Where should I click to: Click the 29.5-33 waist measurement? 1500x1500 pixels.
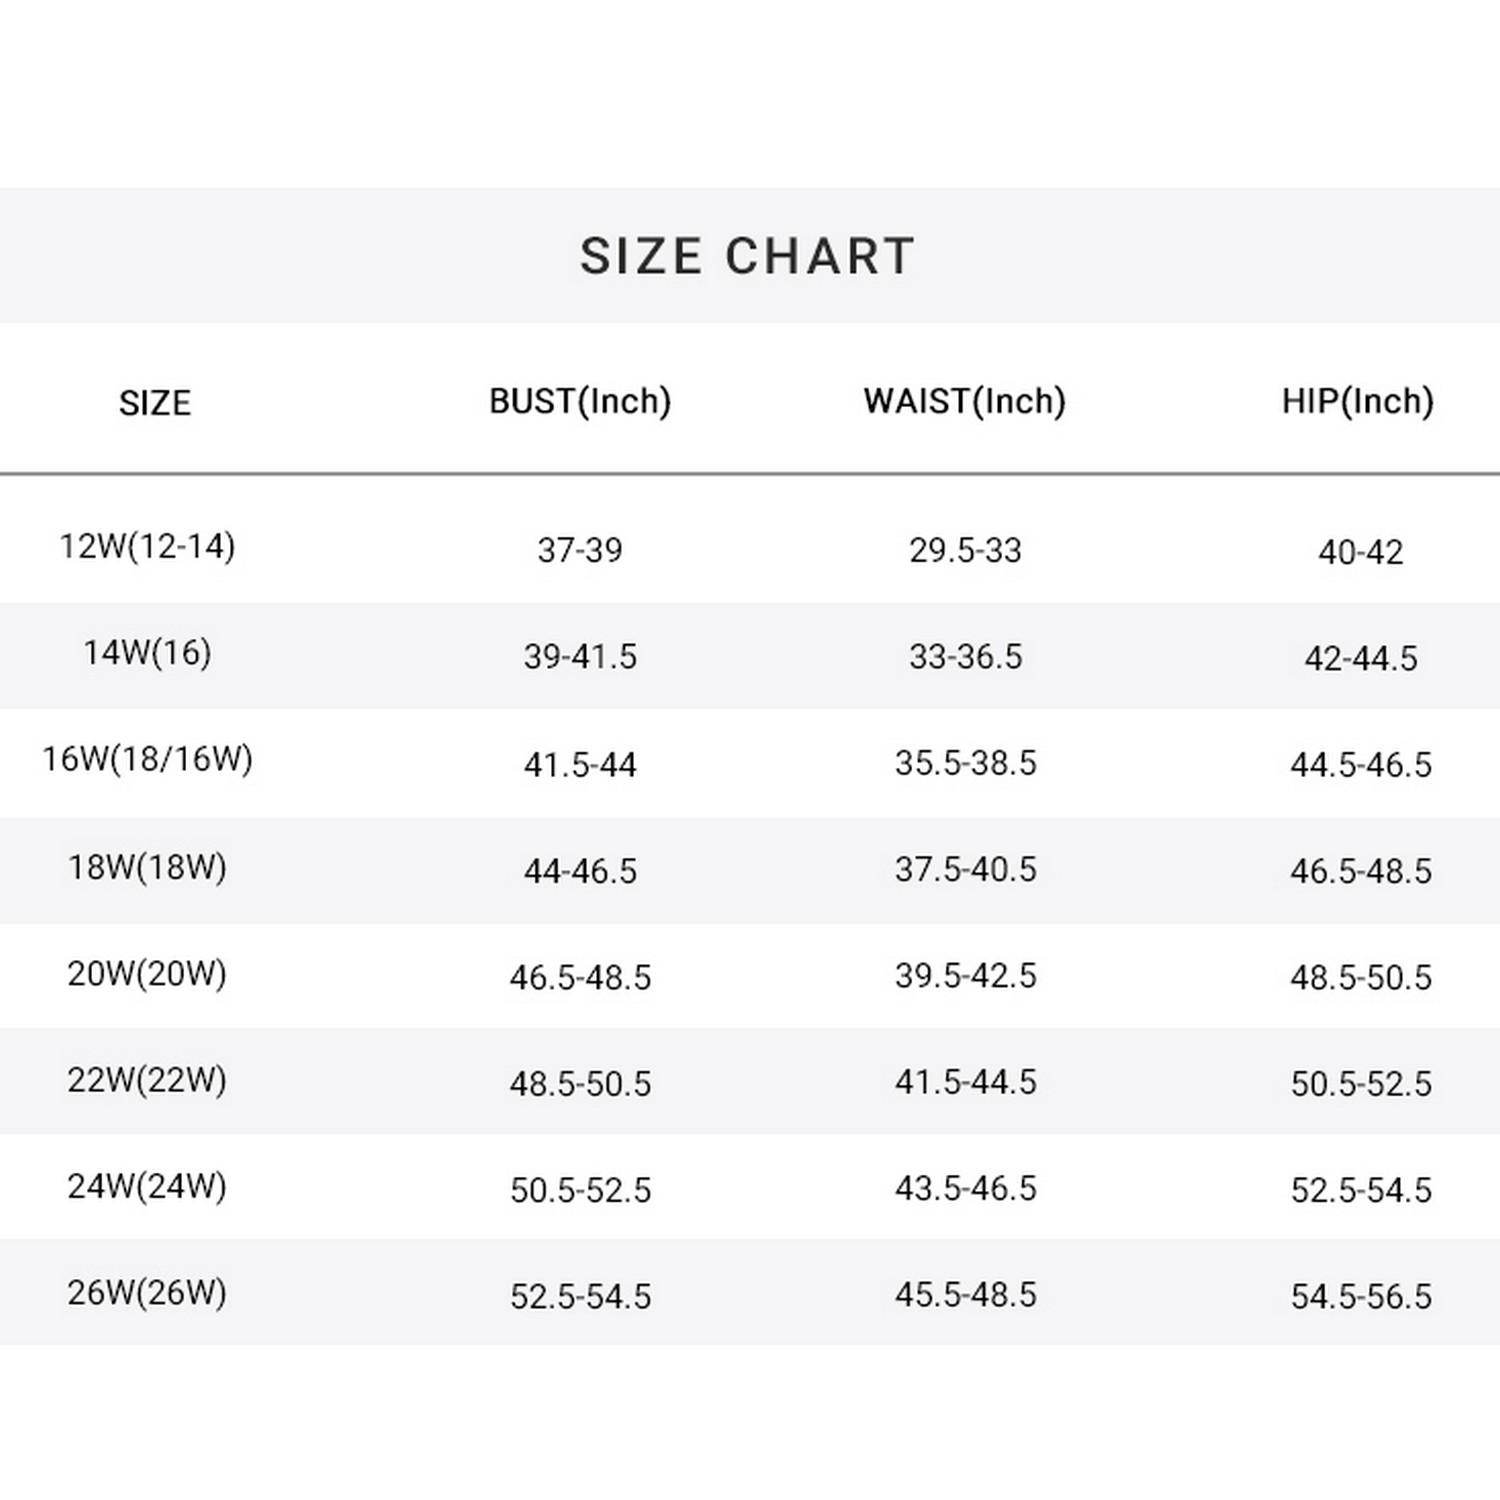[965, 550]
